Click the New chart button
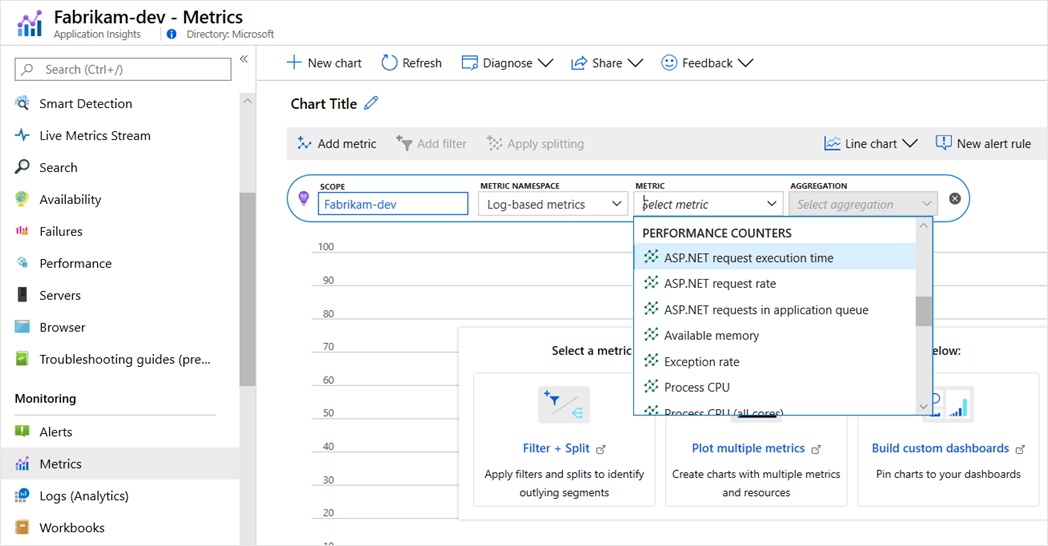 (x=324, y=63)
